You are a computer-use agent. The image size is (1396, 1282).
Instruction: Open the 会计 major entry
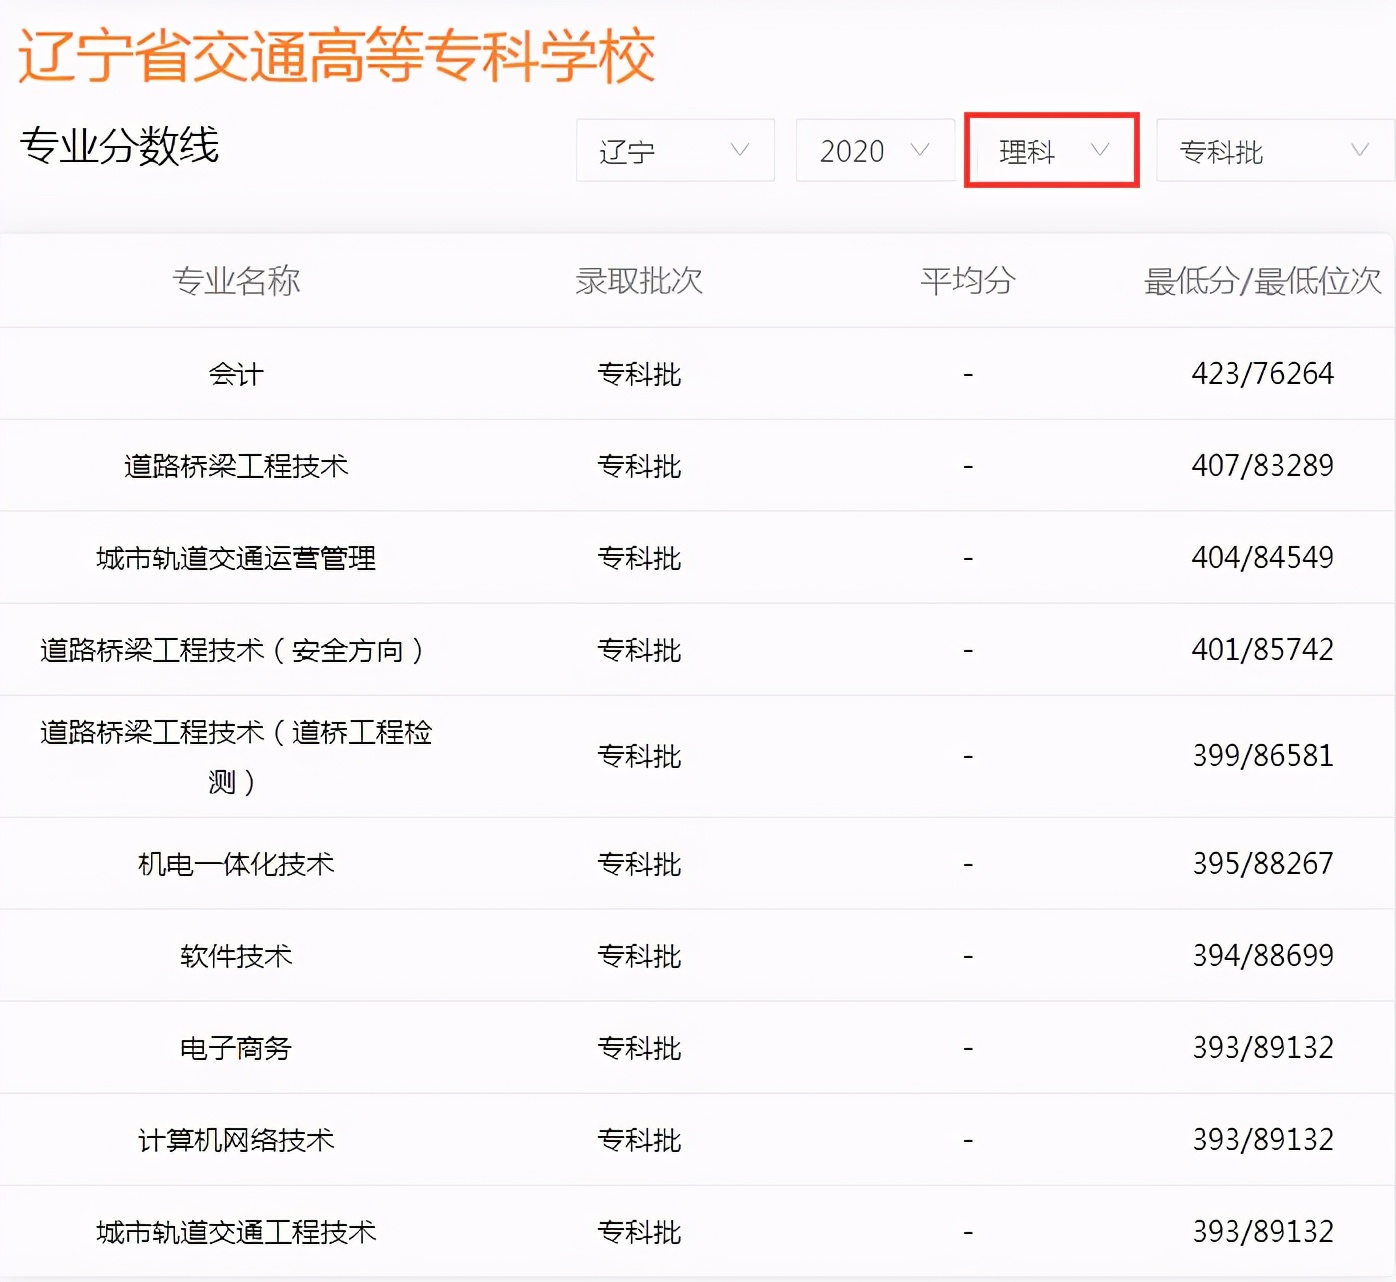click(236, 374)
